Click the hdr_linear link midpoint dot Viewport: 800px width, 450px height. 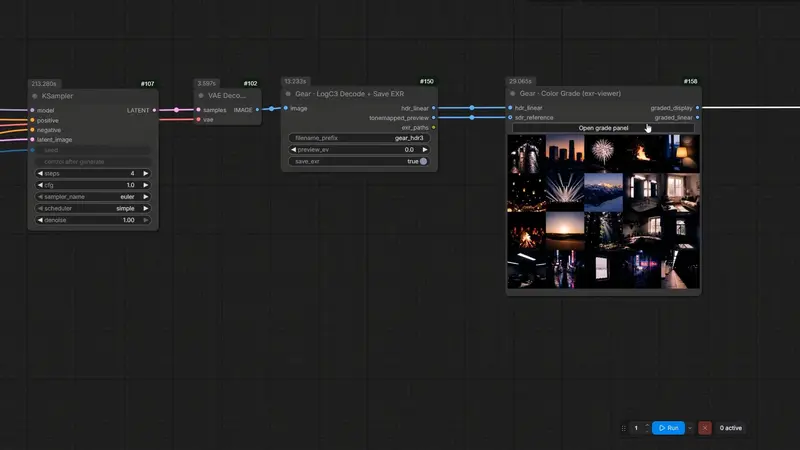(x=472, y=108)
